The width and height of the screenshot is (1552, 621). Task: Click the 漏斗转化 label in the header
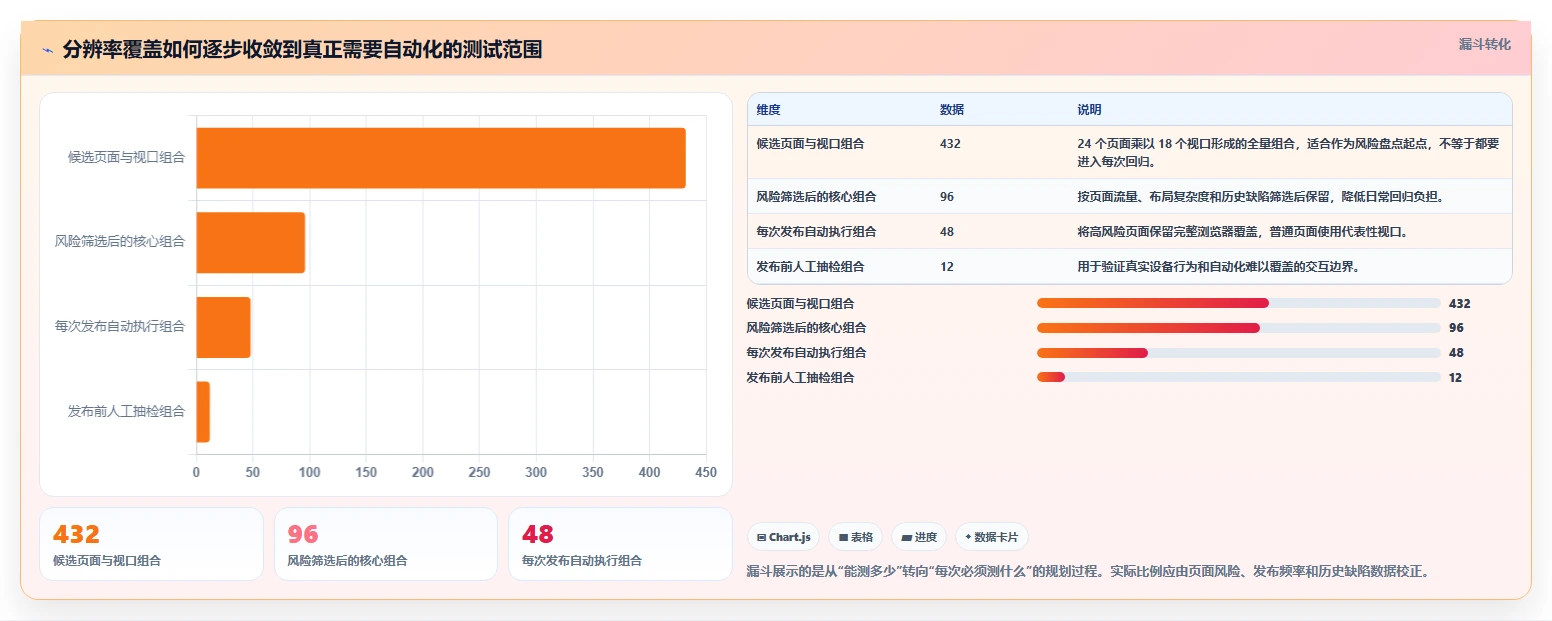point(1484,44)
